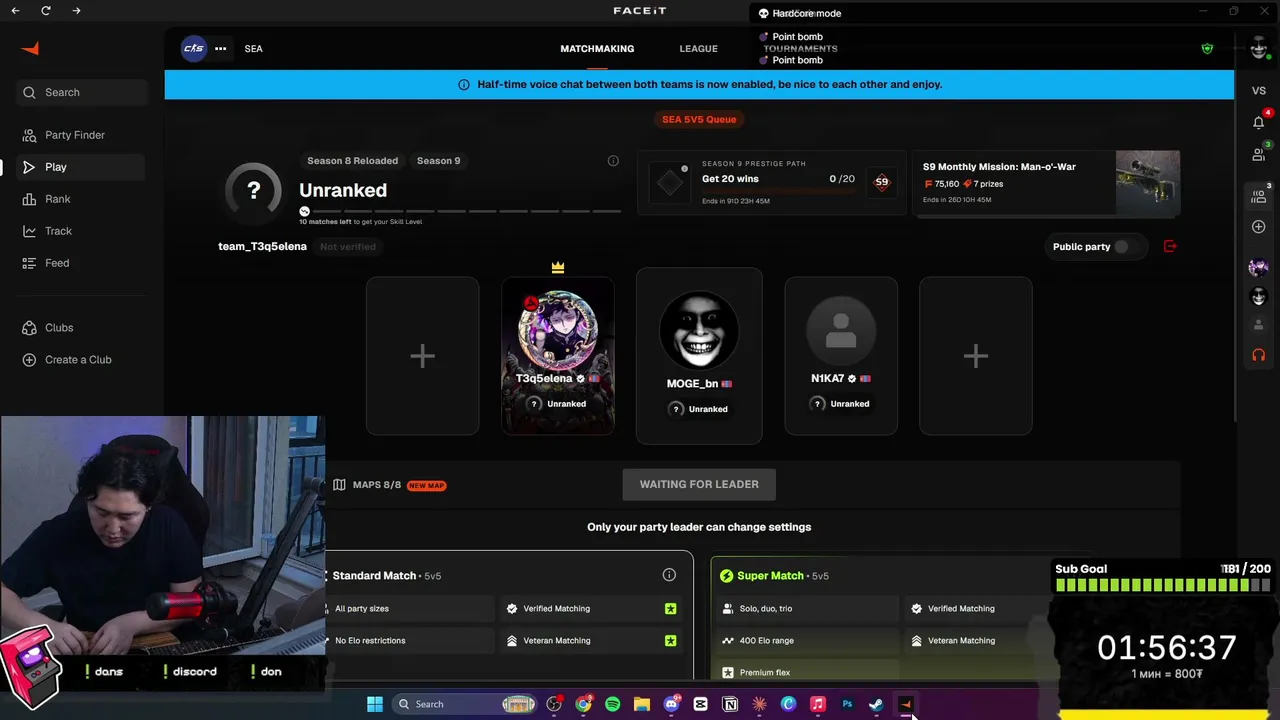Viewport: 1280px width, 720px height.
Task: Open the VS panel
Action: [x=1259, y=91]
